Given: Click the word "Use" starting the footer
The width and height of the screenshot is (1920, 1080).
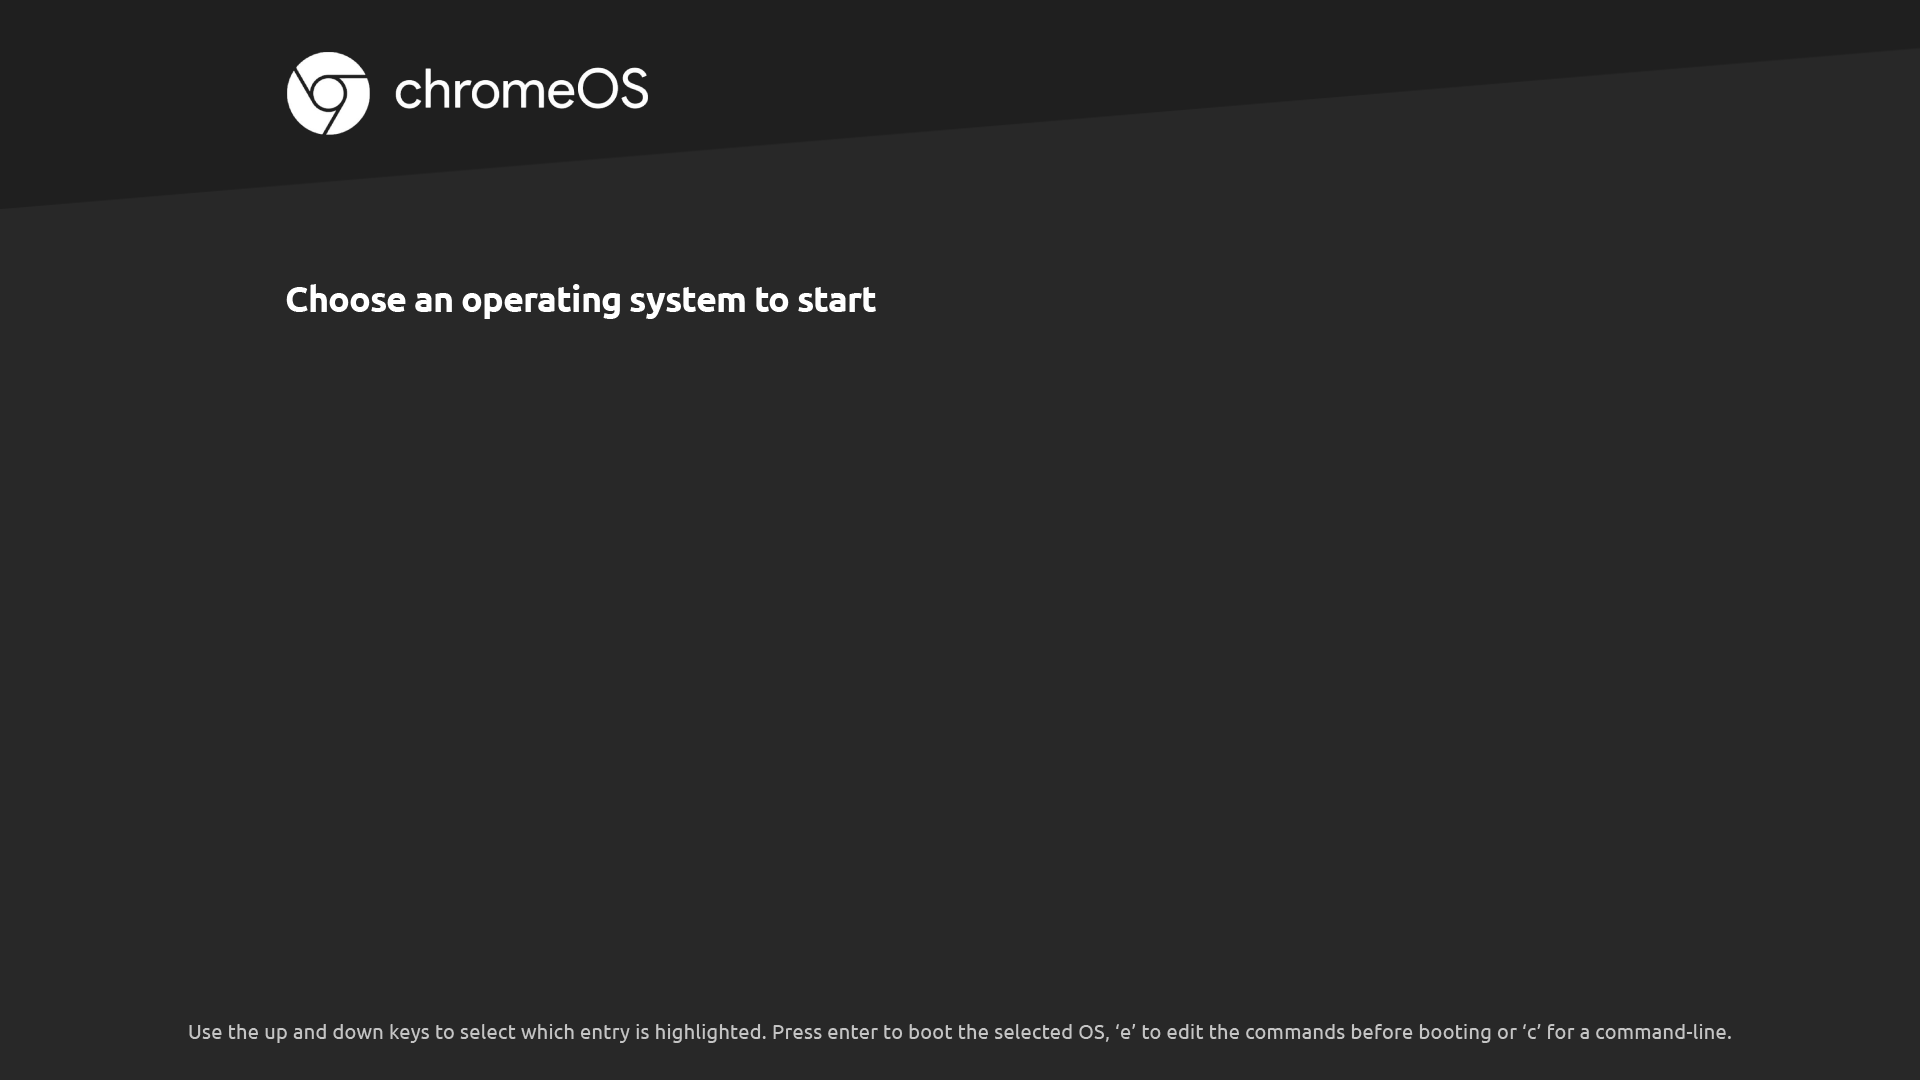Looking at the screenshot, I should [205, 1032].
